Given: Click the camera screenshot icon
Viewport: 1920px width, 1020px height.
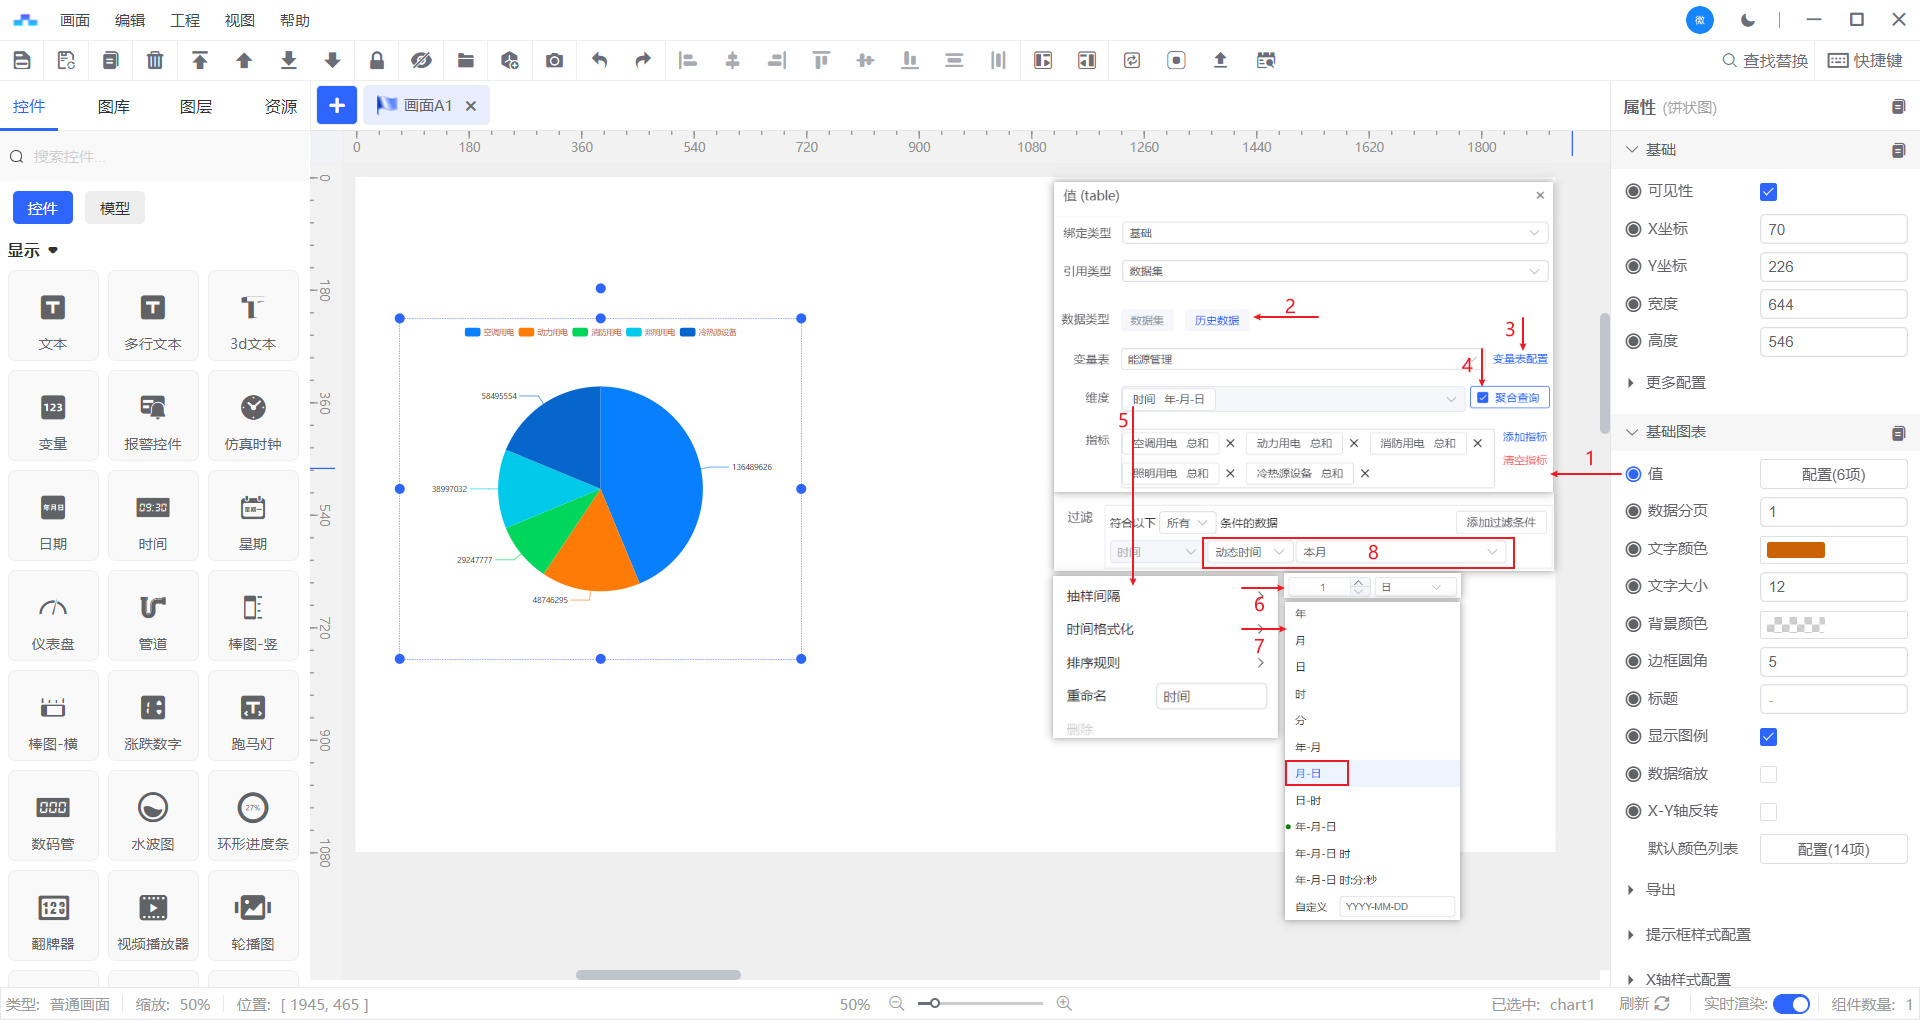Looking at the screenshot, I should (554, 60).
